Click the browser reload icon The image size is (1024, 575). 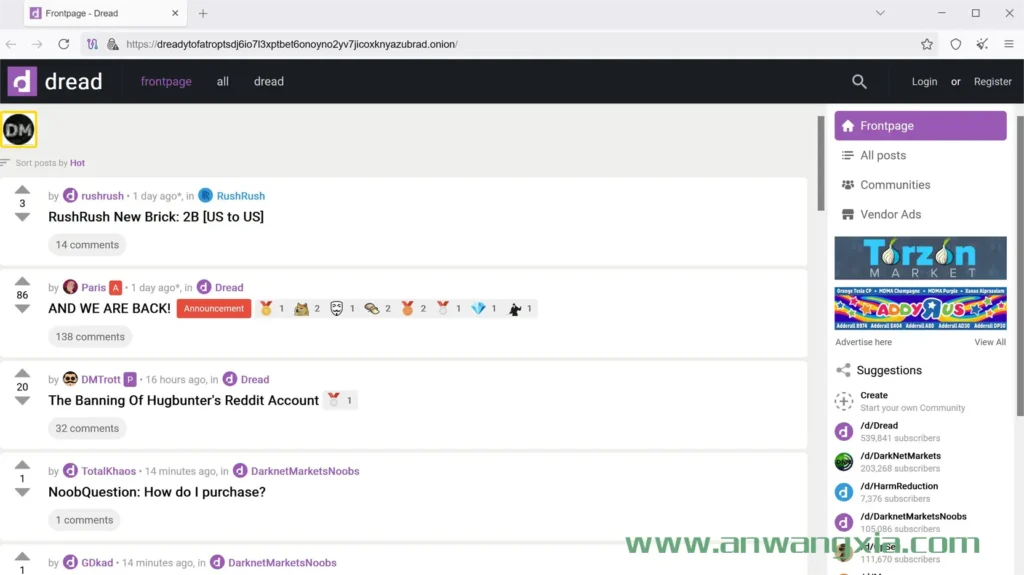point(64,44)
